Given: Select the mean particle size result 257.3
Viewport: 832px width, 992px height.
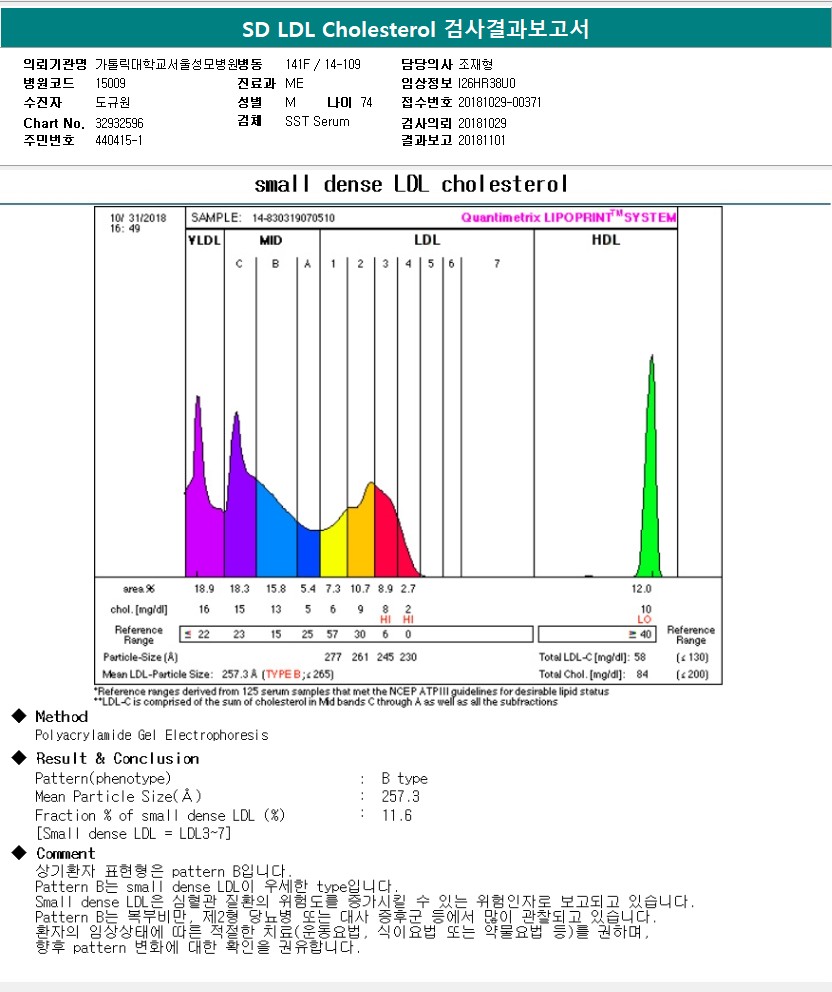Looking at the screenshot, I should 400,797.
